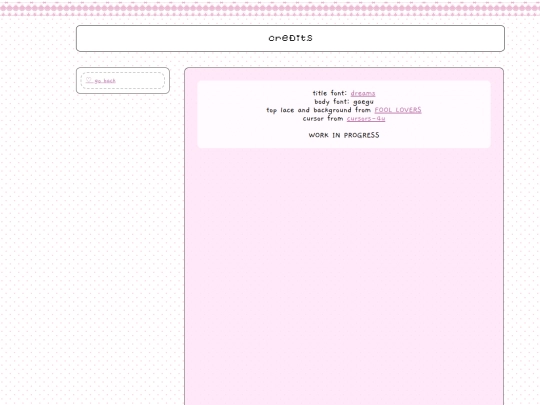Image resolution: width=540 pixels, height=405 pixels.
Task: Open the cursors-4u link
Action: click(x=366, y=118)
